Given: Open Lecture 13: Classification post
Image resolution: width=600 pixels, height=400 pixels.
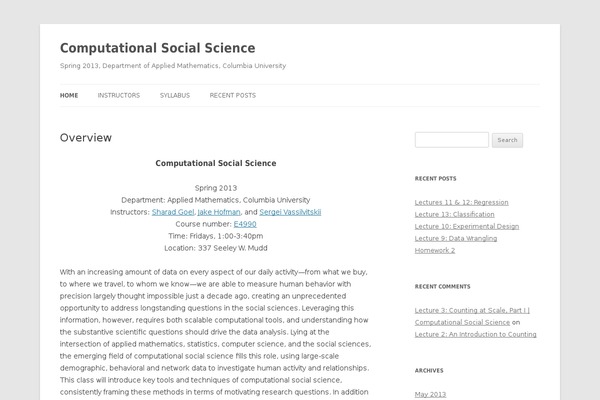Looking at the screenshot, I should point(454,214).
